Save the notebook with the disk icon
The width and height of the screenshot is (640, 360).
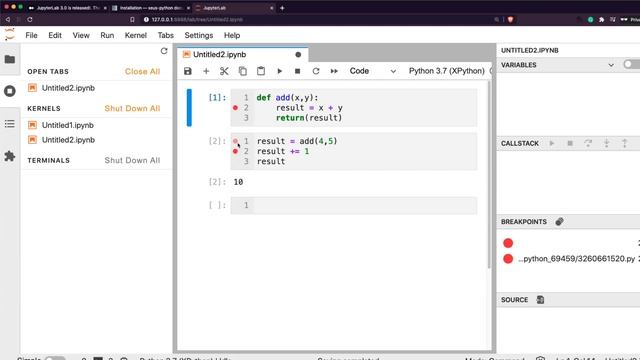[188, 71]
